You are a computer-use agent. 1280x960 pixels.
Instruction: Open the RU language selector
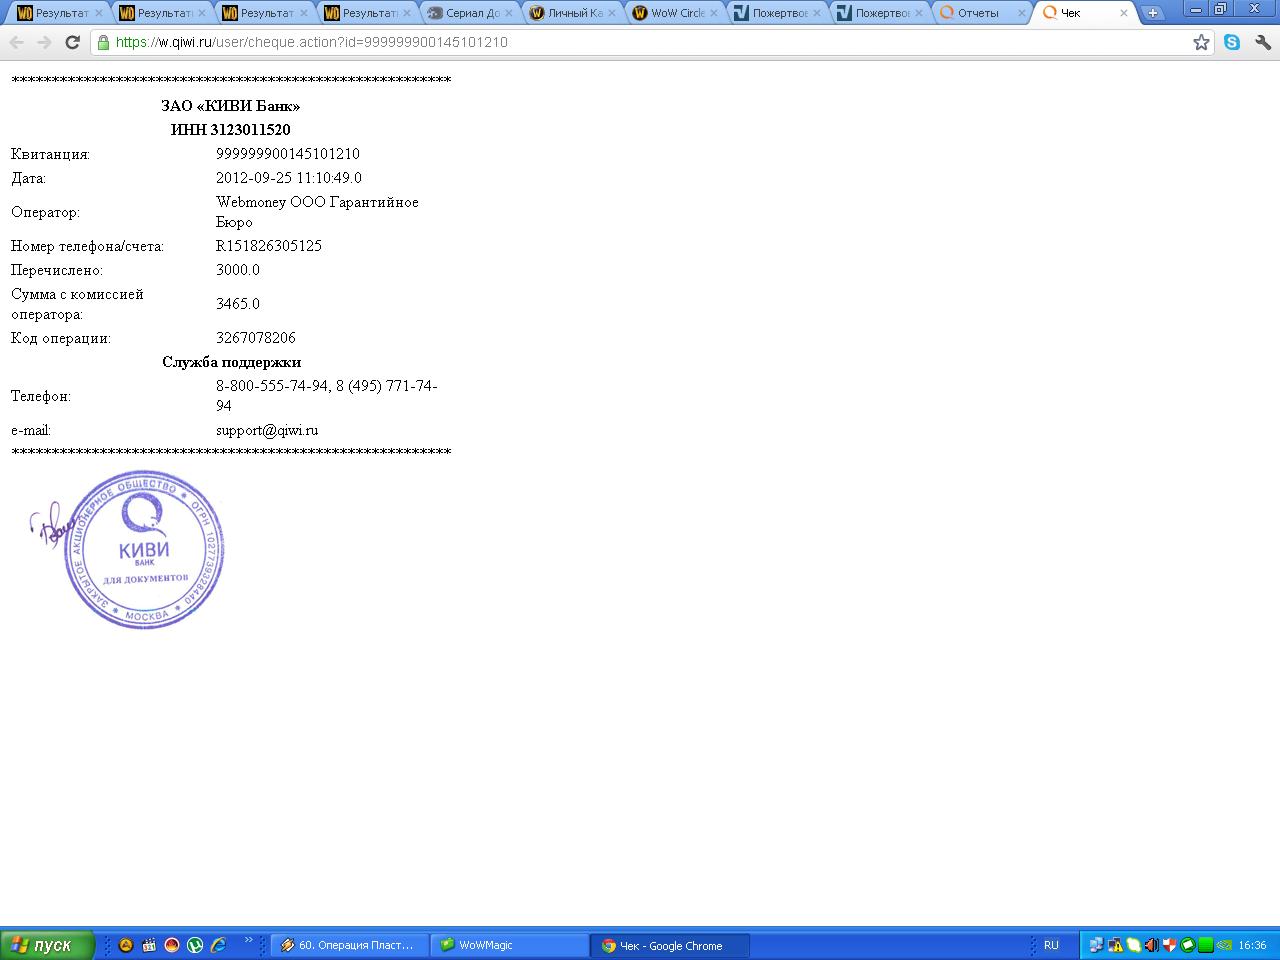pos(1051,945)
